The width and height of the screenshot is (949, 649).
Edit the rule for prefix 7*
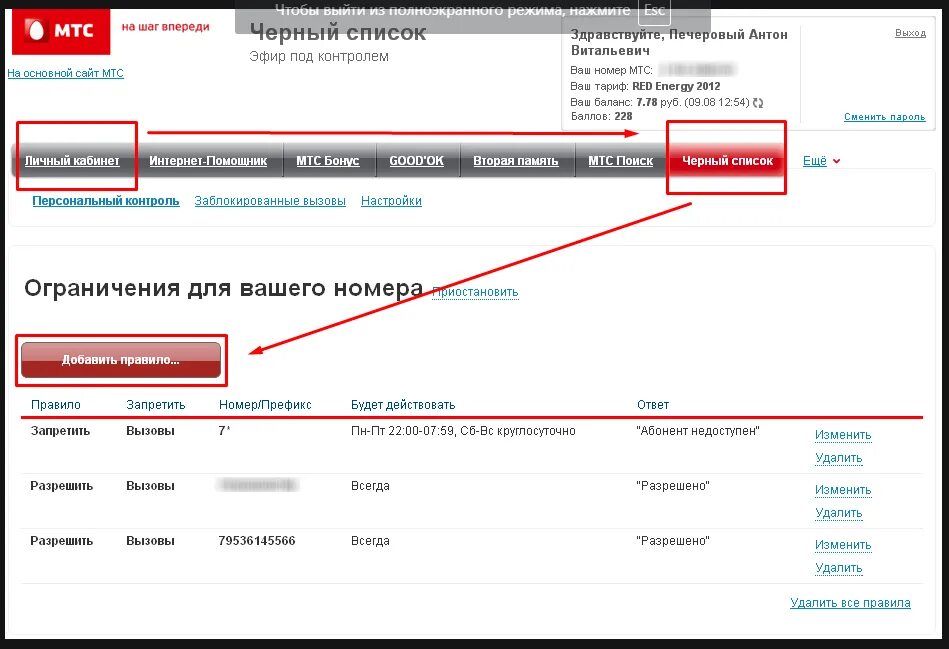pos(843,435)
